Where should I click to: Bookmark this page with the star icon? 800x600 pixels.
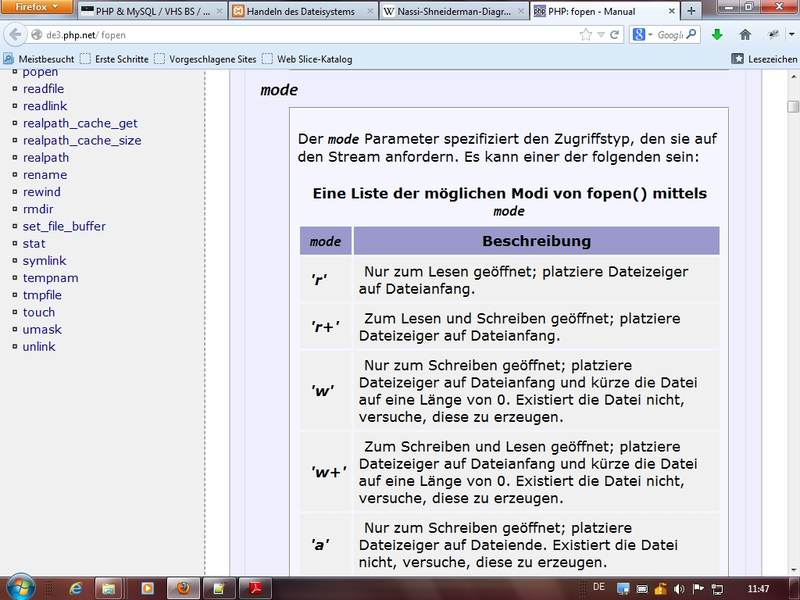point(586,34)
